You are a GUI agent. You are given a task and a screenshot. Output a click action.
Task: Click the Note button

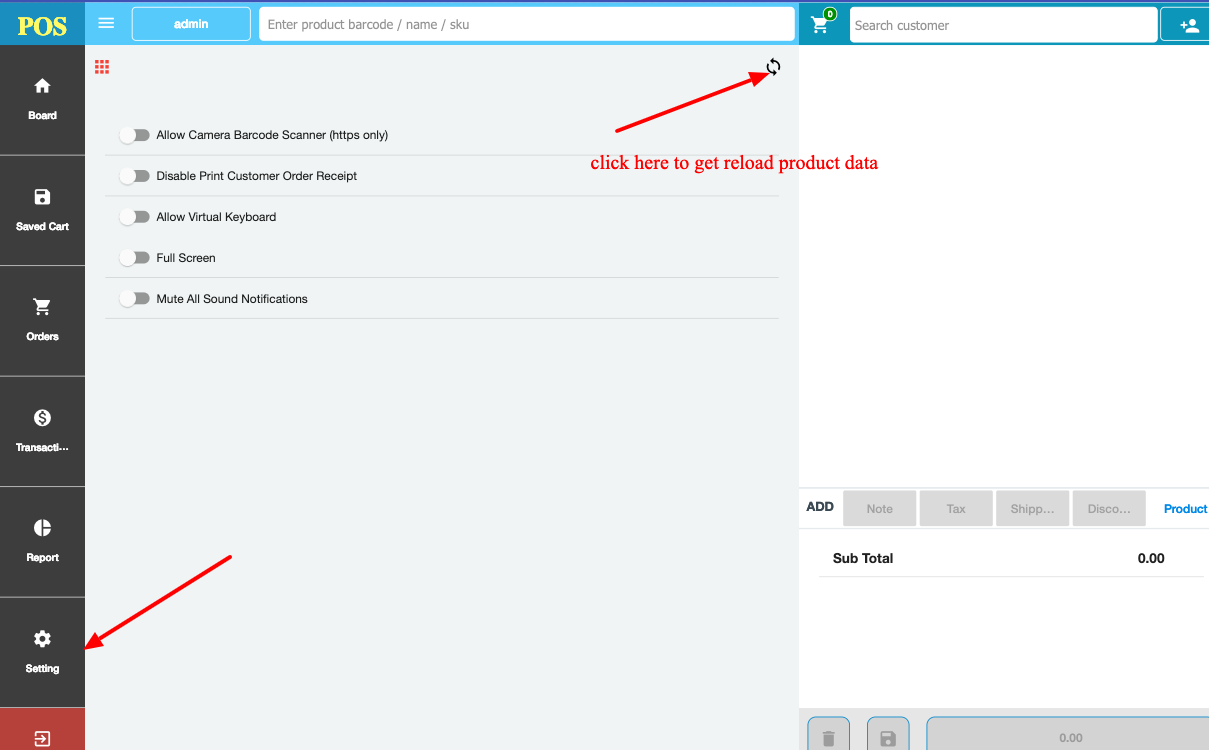click(879, 508)
